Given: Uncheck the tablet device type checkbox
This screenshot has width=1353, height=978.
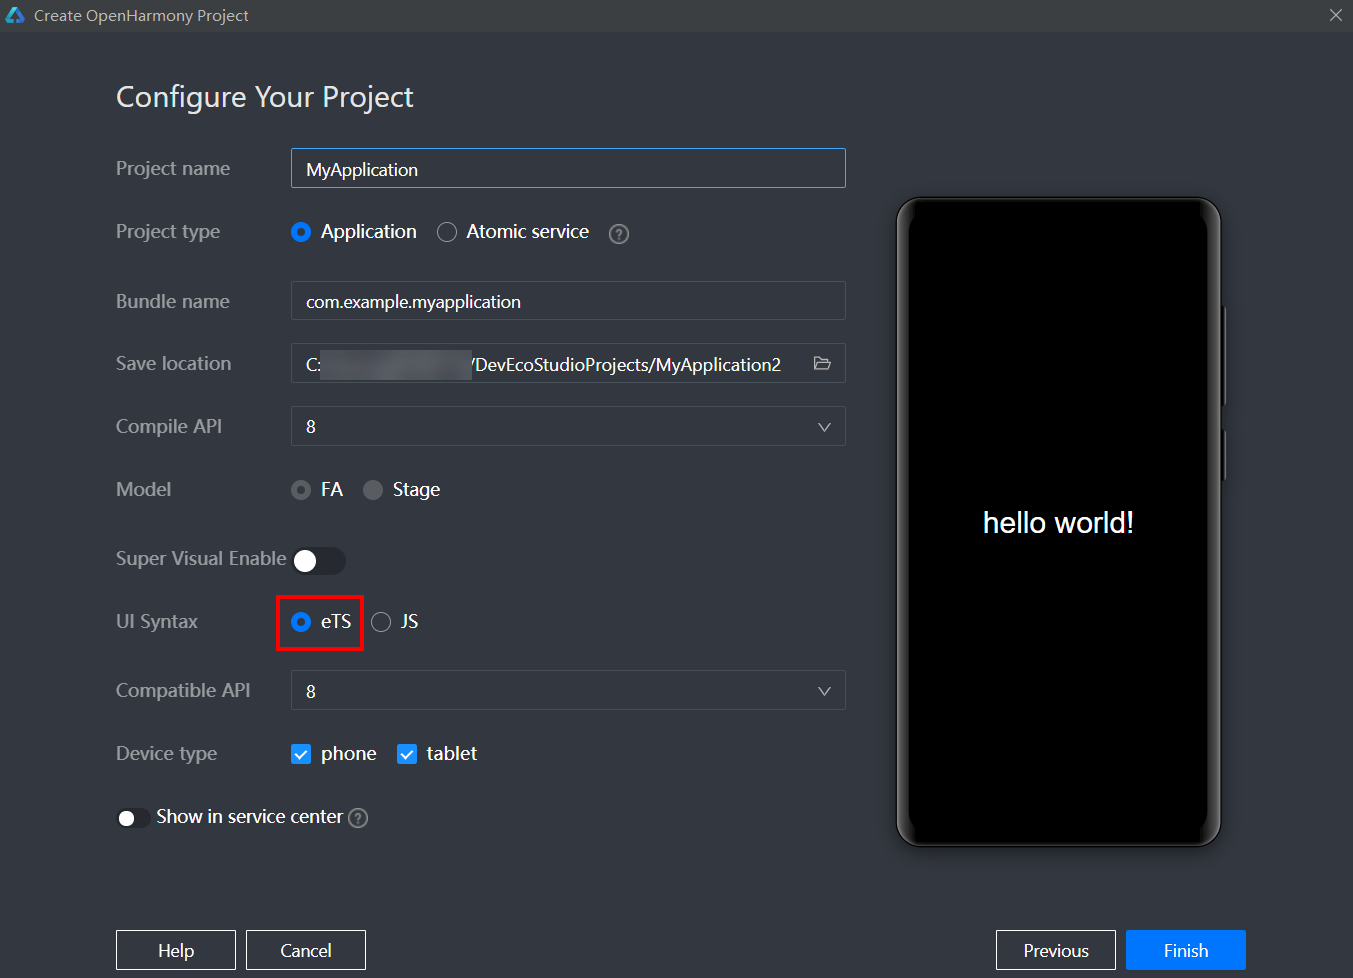Looking at the screenshot, I should (x=407, y=754).
